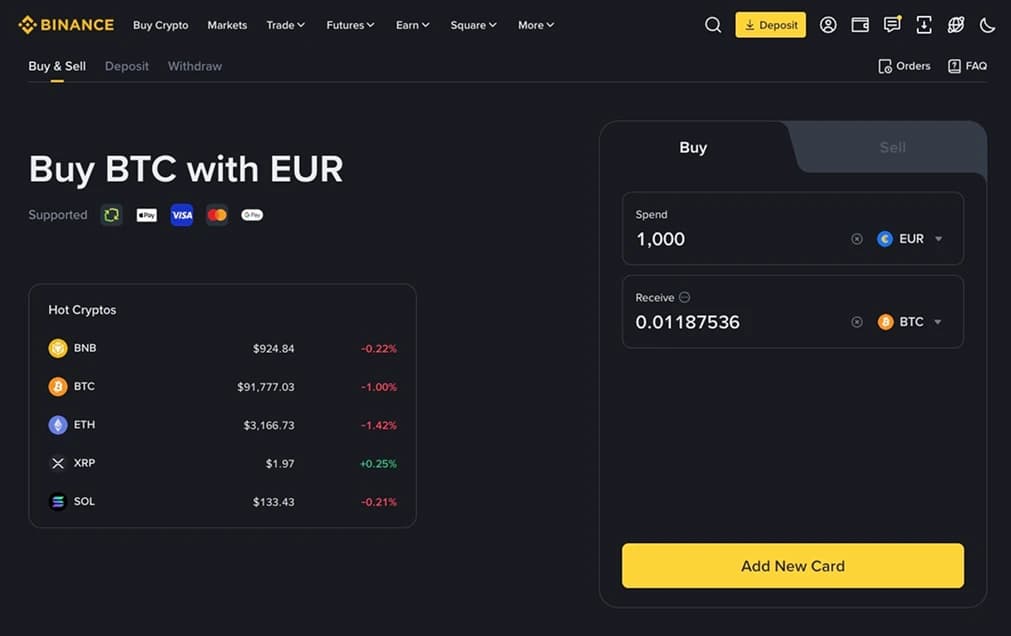
Task: Click the Apple Pay supported icon
Action: tap(146, 214)
